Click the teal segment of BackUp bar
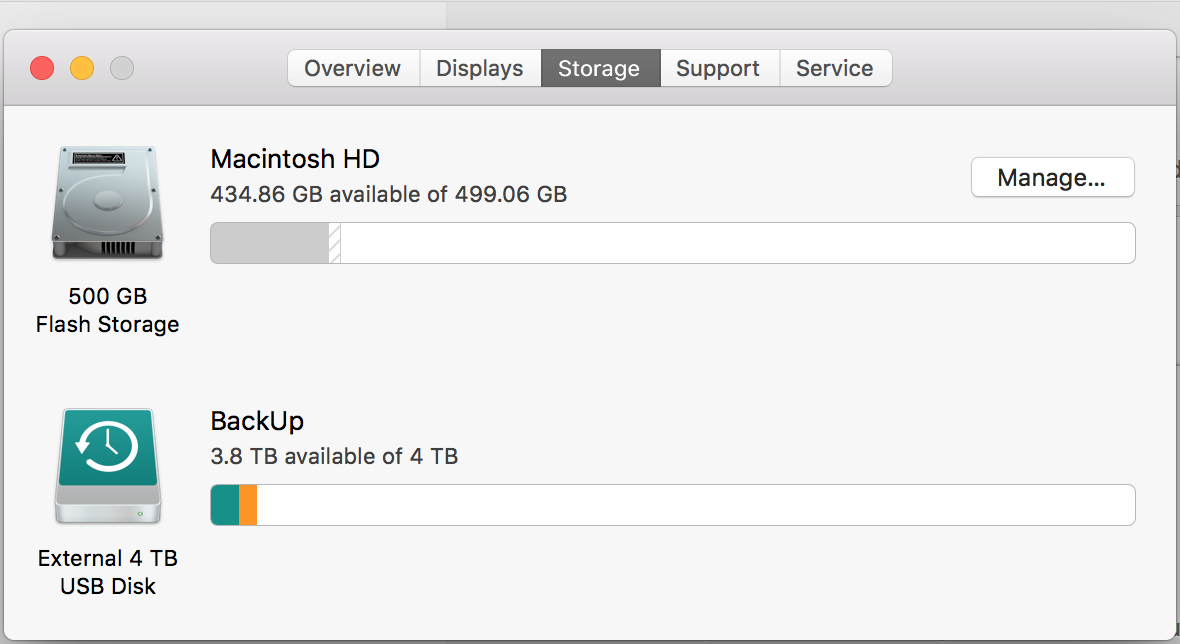 [x=225, y=505]
